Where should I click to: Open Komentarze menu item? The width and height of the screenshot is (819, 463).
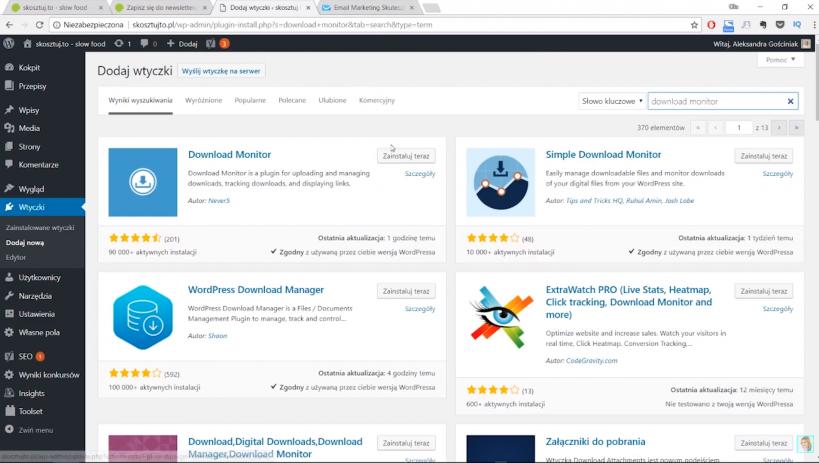(38, 165)
